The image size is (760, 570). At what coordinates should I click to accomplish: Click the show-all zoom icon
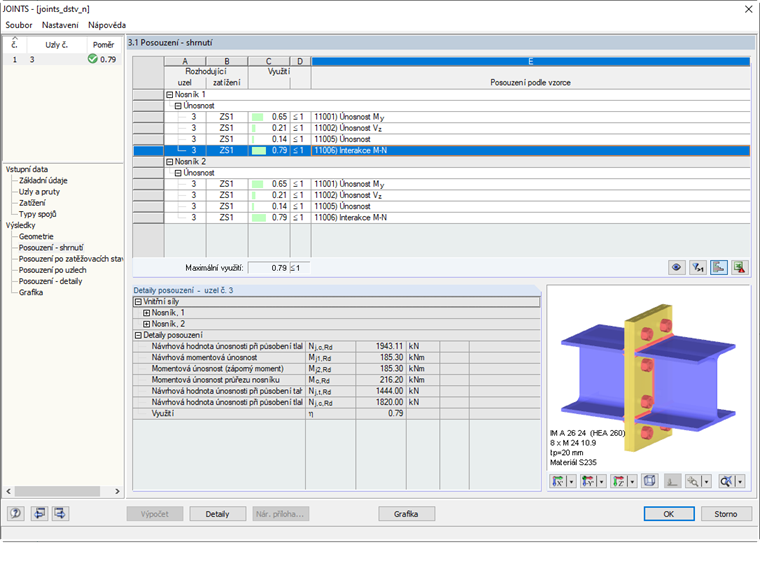(726, 481)
